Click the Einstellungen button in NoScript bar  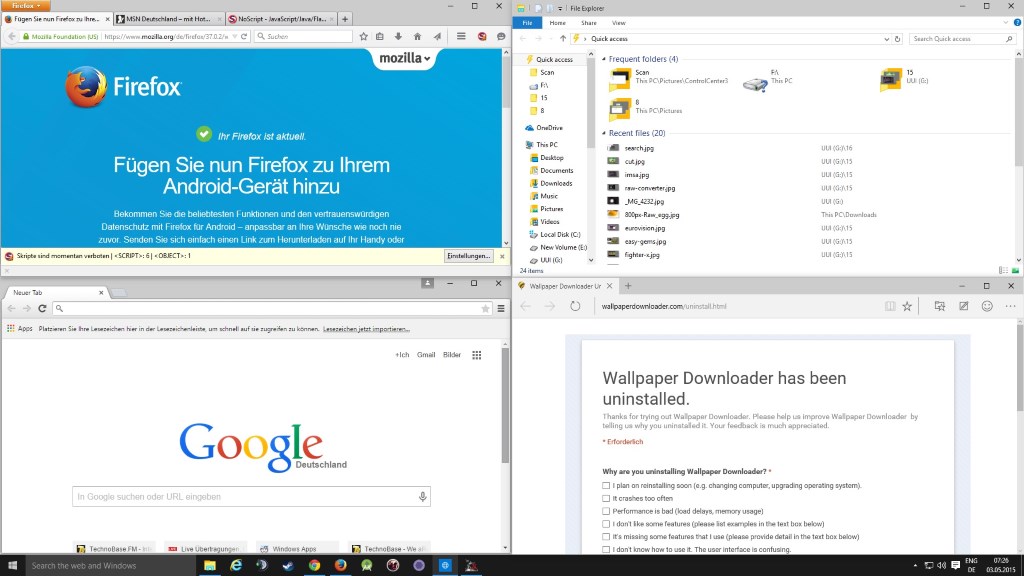(x=468, y=256)
